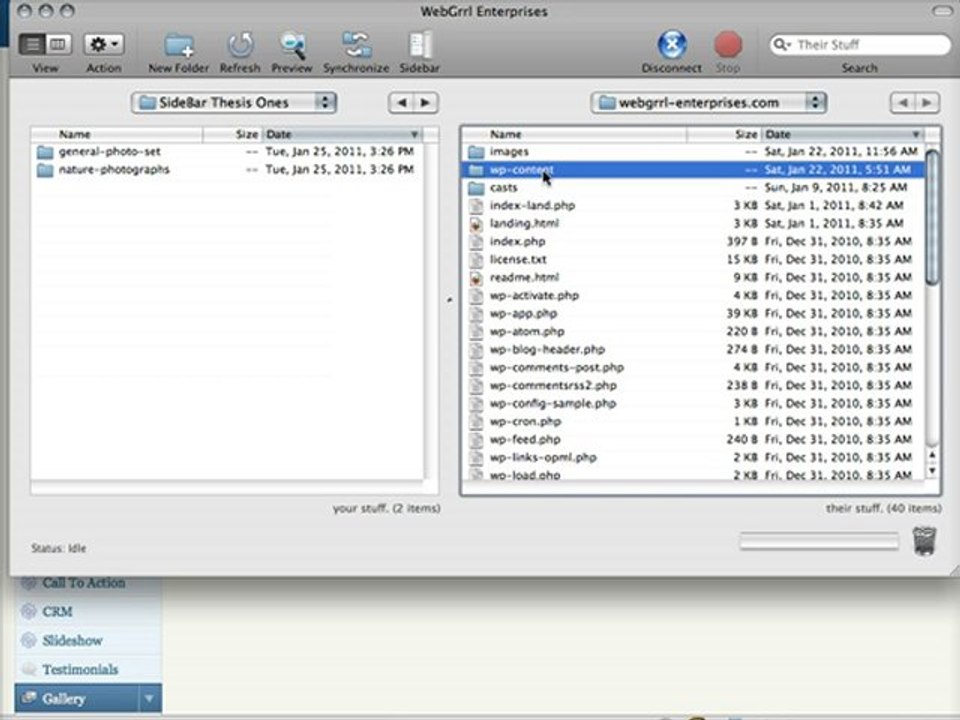Screen dimensions: 960x720
Task: Select the wp-commentsrss2.php file
Action: tap(693, 386)
